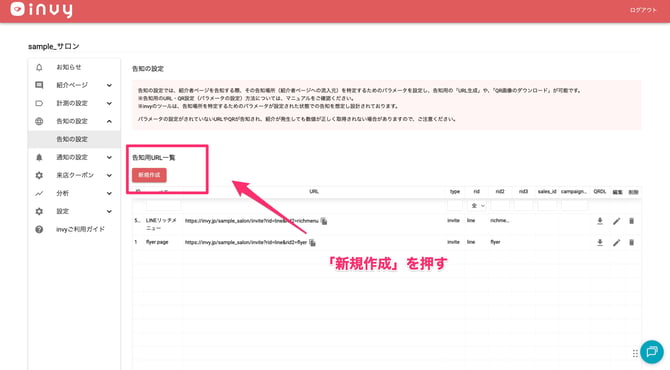
Task: Expand the 計測の設定 sidebar chevron
Action: [x=109, y=103]
